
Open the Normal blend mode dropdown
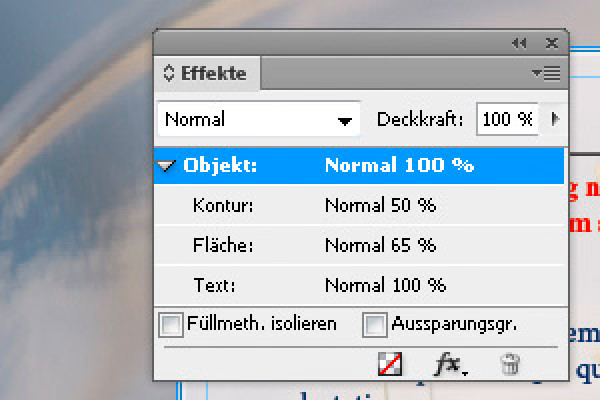(x=259, y=119)
